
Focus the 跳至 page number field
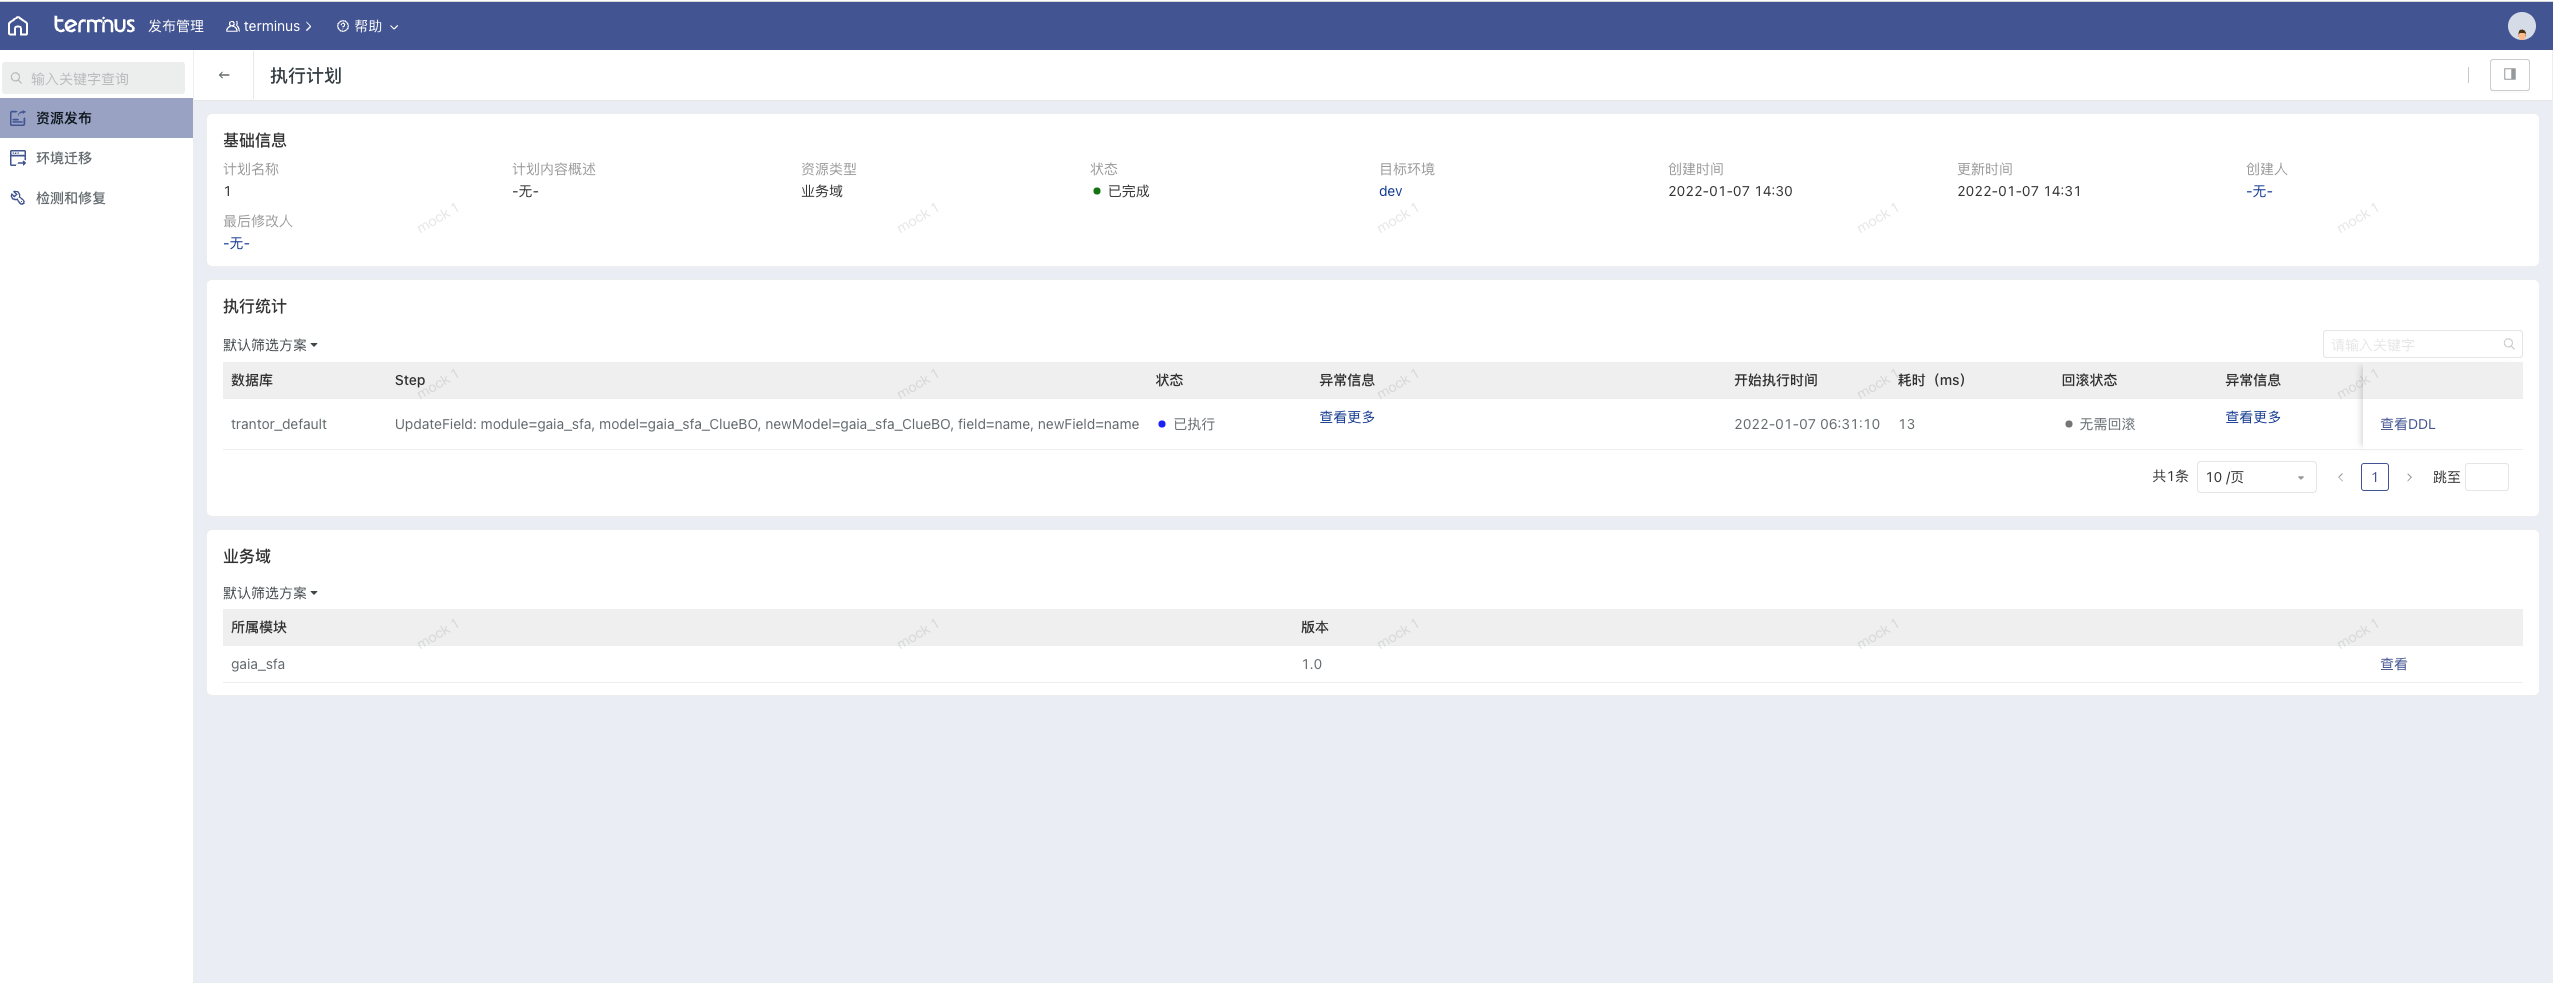[2486, 477]
